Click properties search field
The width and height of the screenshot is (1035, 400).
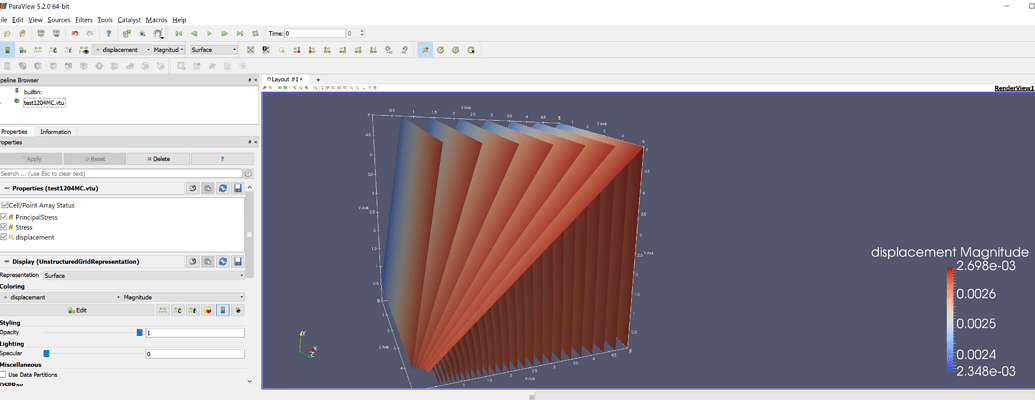click(x=121, y=174)
